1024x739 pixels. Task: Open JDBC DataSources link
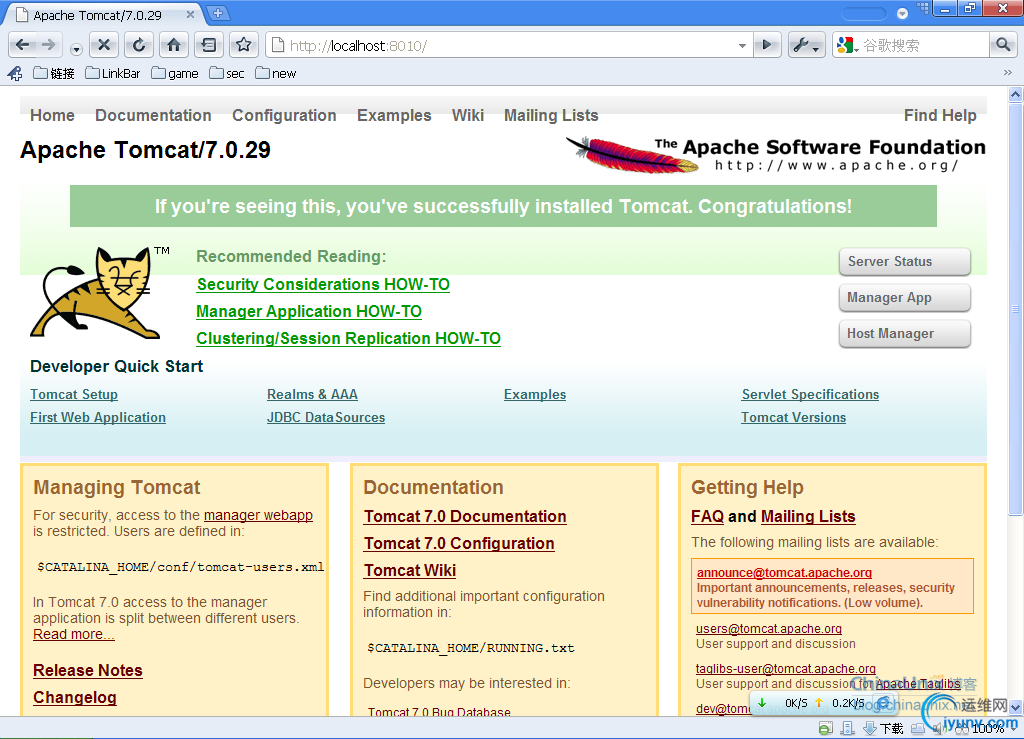coord(326,417)
